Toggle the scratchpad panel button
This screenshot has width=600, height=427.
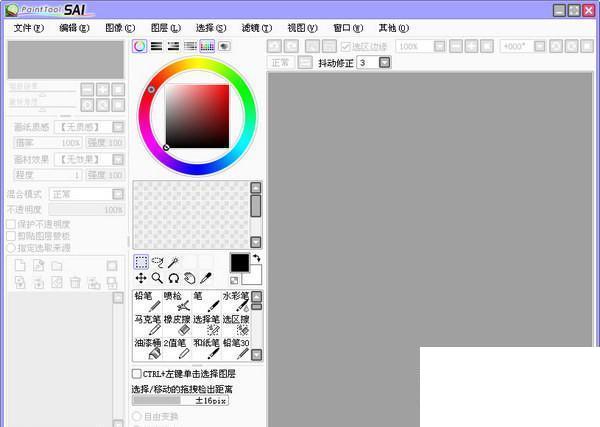click(x=224, y=46)
